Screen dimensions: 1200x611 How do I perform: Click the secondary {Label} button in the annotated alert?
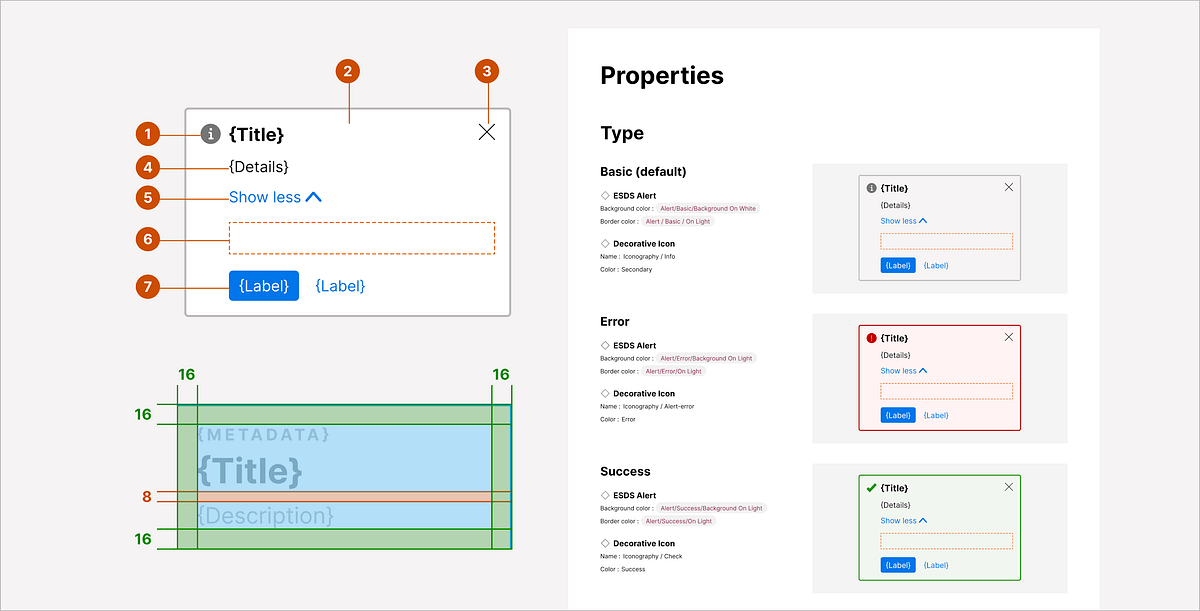pyautogui.click(x=340, y=285)
